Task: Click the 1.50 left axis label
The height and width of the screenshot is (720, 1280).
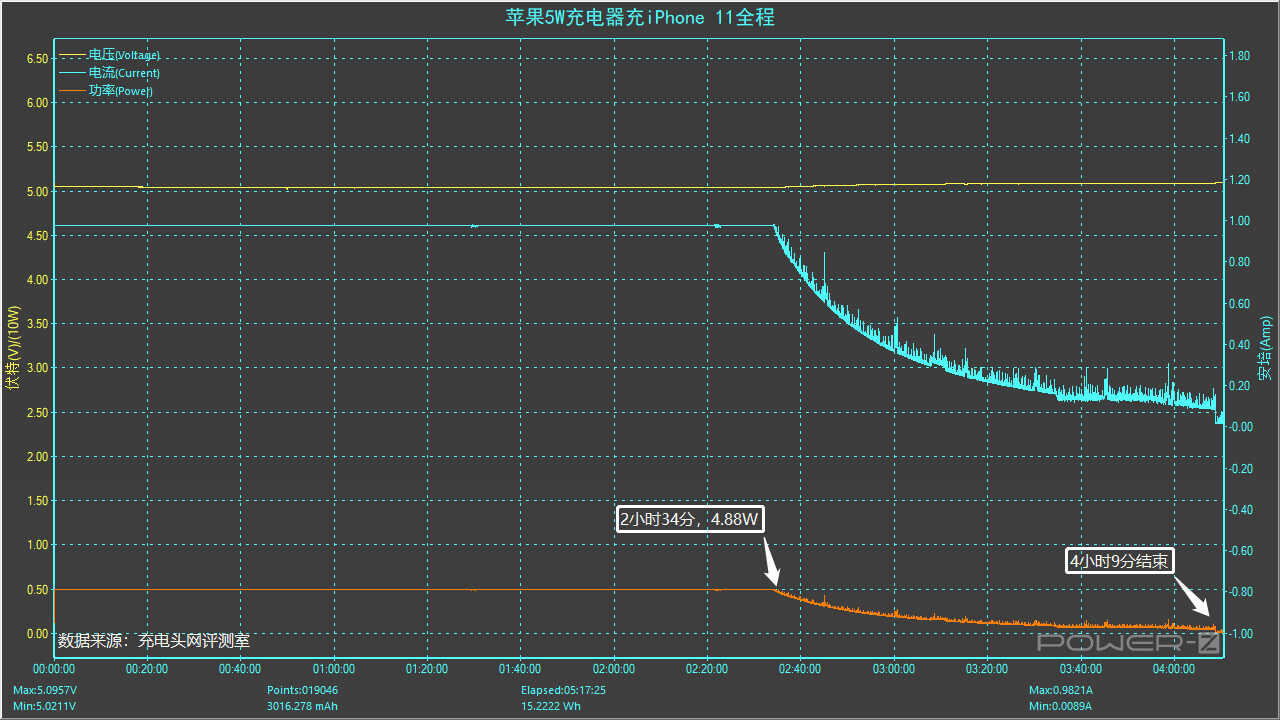Action: 36,501
